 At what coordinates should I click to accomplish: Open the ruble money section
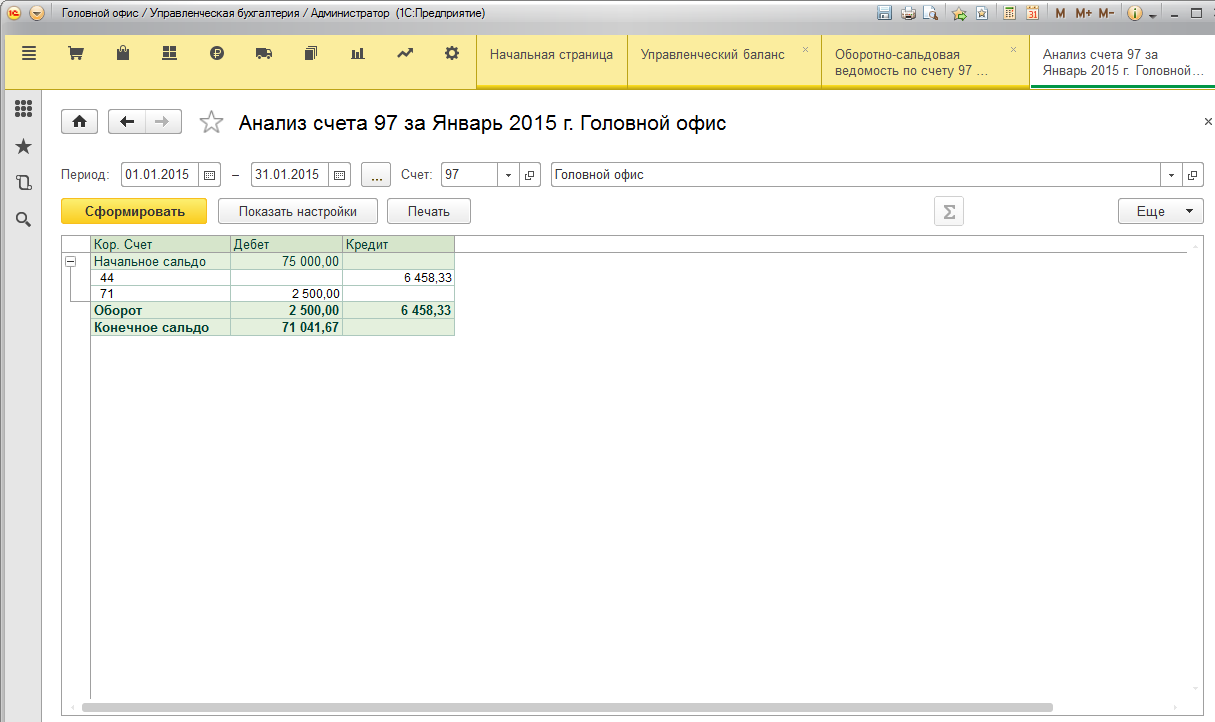217,54
